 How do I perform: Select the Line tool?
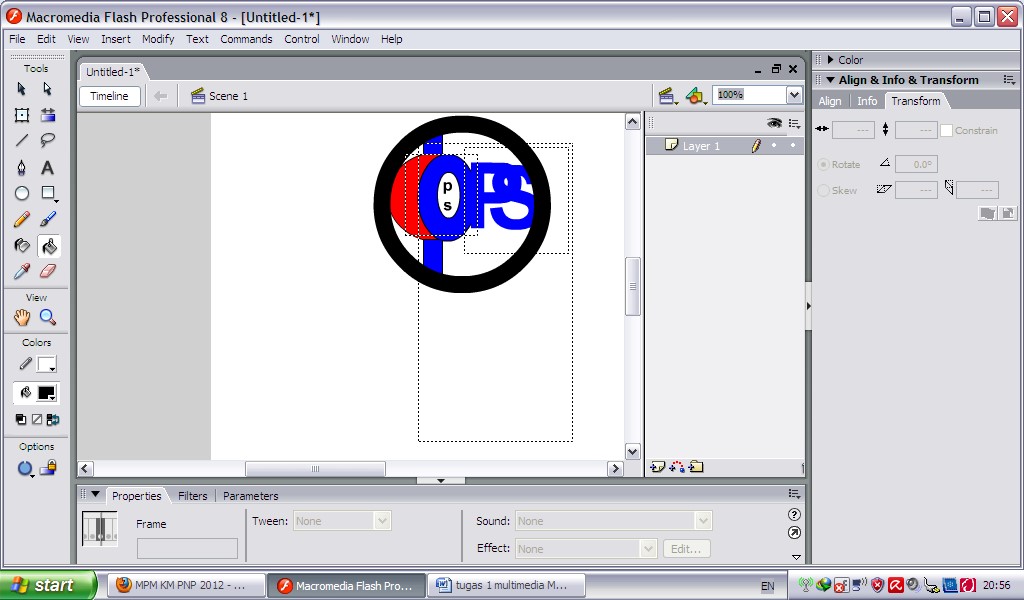pyautogui.click(x=22, y=140)
